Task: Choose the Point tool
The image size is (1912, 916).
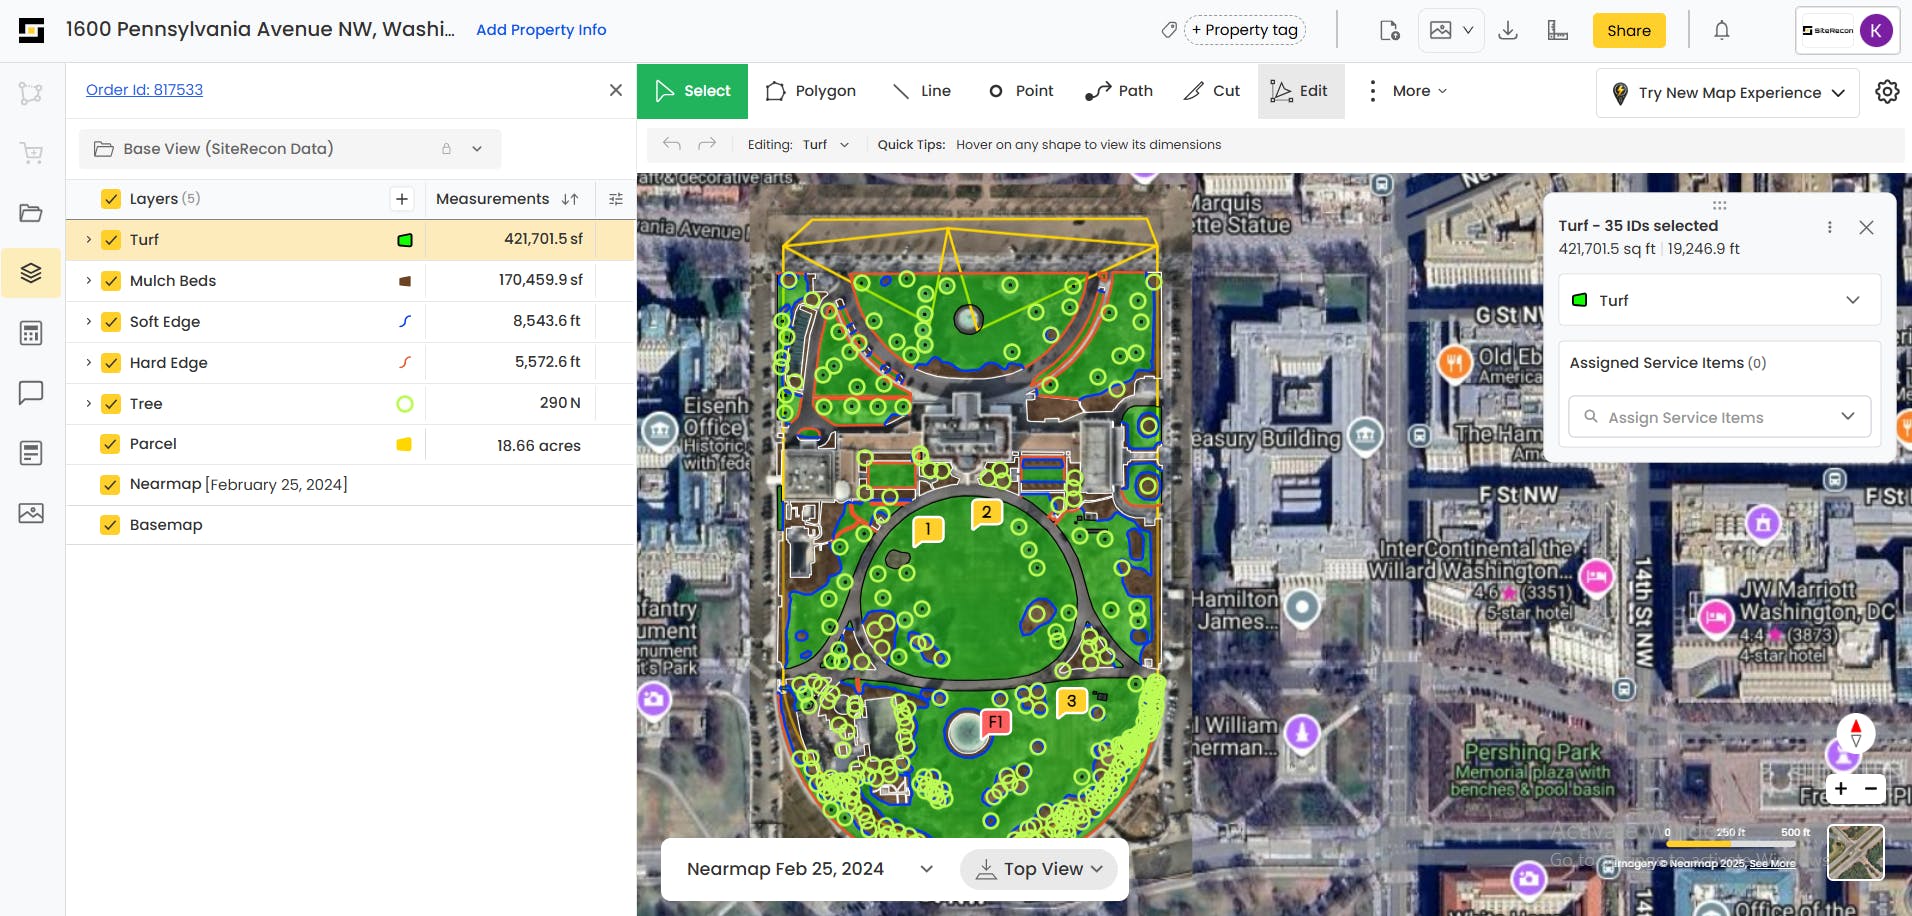Action: tap(1021, 91)
